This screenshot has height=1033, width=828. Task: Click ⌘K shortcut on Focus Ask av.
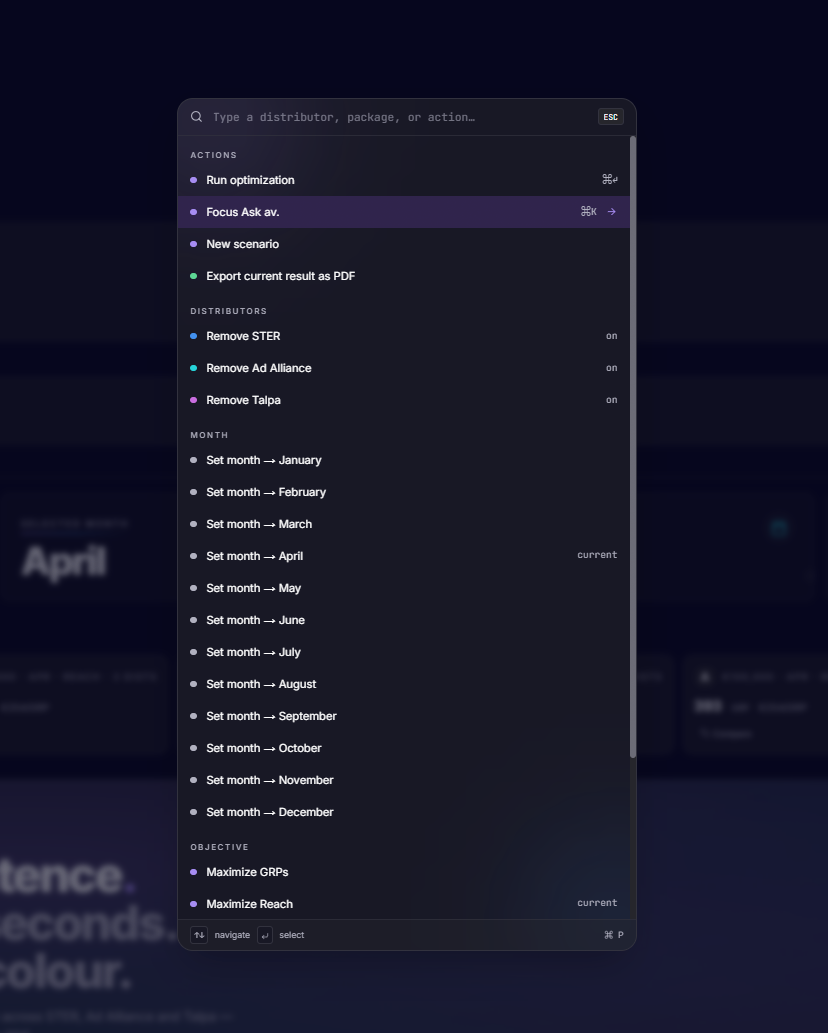[589, 211]
